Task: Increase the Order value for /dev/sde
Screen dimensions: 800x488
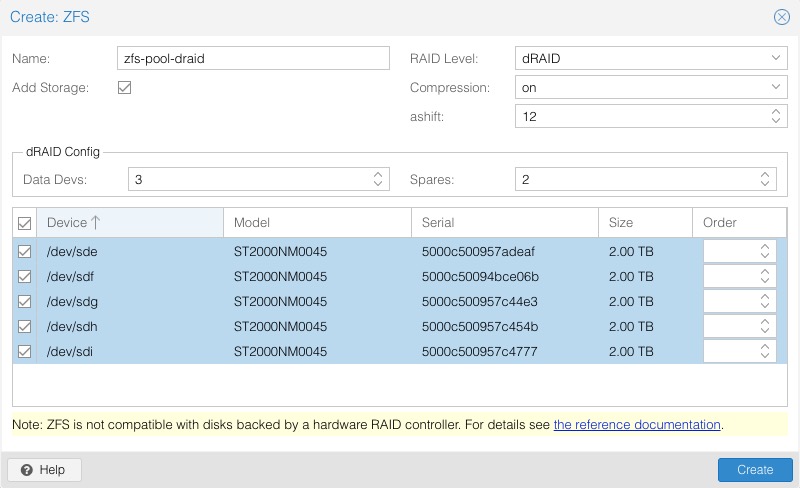Action: coord(764,247)
